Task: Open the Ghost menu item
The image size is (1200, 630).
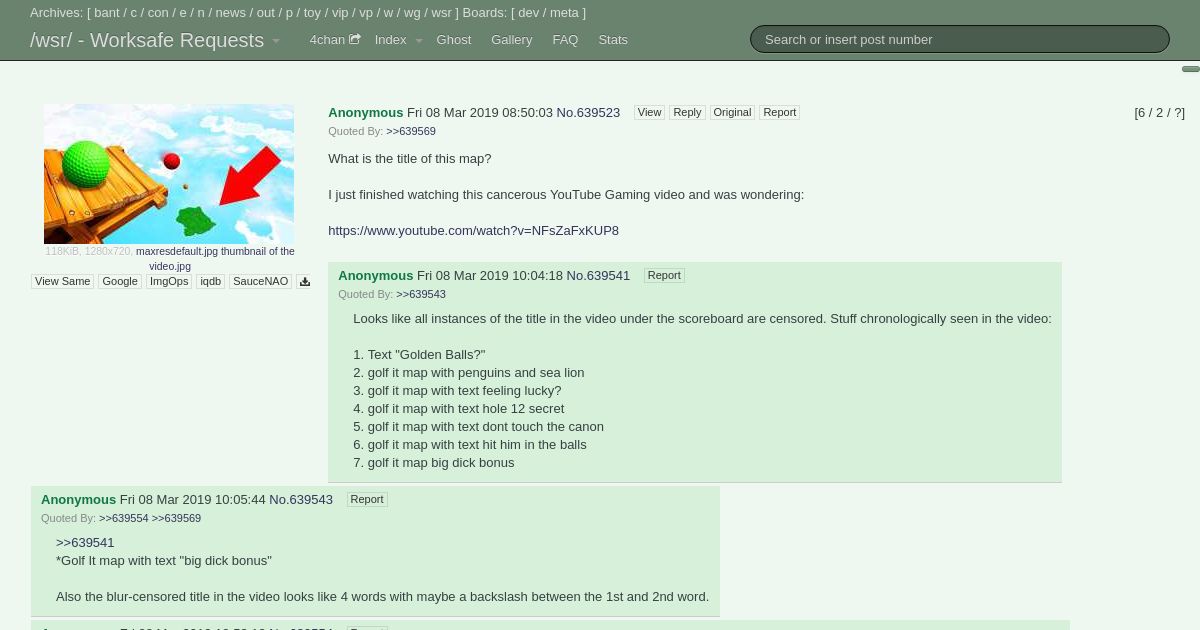Action: (x=454, y=40)
